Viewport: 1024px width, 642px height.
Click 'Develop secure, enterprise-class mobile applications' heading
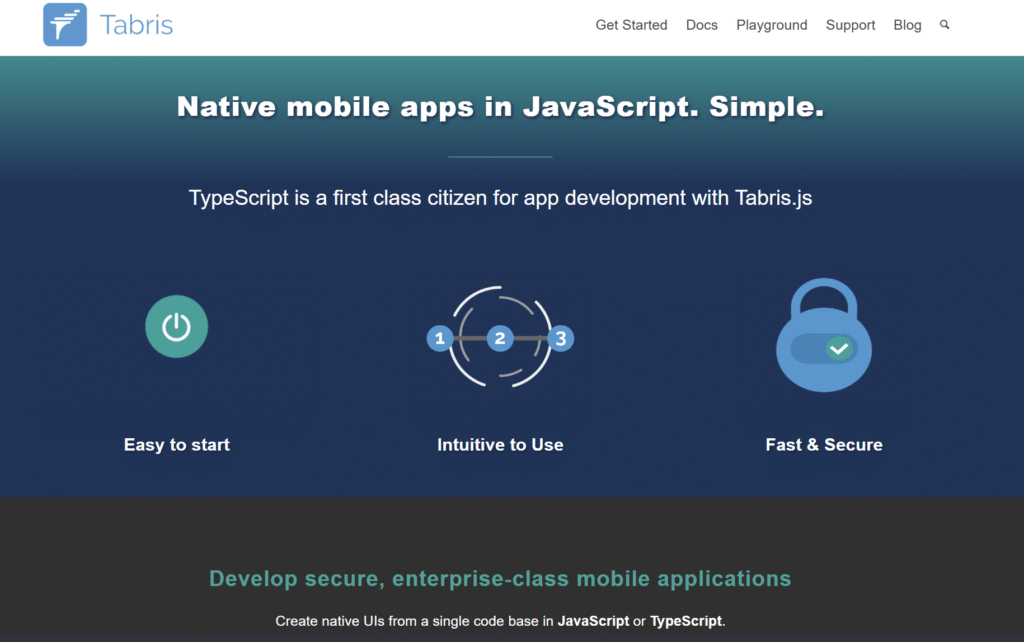pos(500,579)
